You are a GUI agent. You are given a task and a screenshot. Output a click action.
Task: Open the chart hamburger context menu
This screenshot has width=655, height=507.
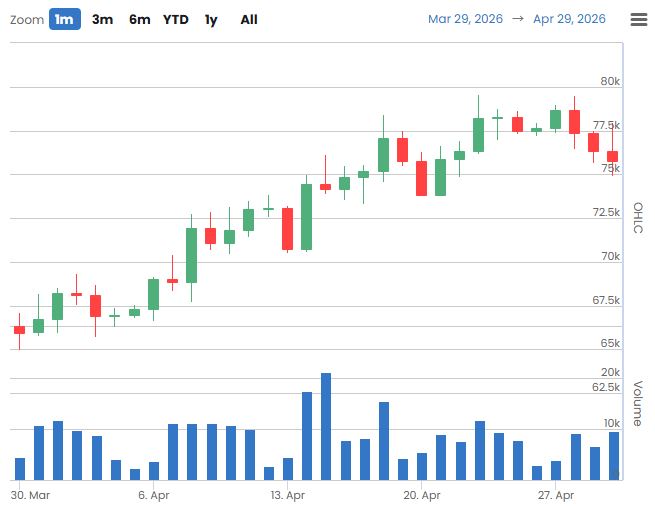(638, 19)
